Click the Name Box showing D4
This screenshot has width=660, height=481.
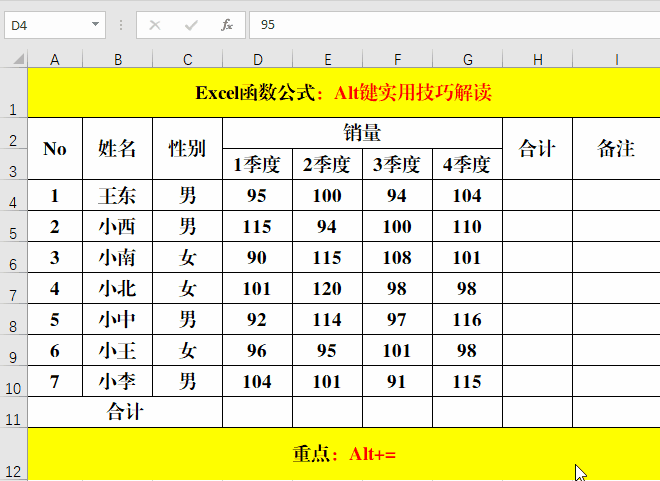click(x=55, y=25)
